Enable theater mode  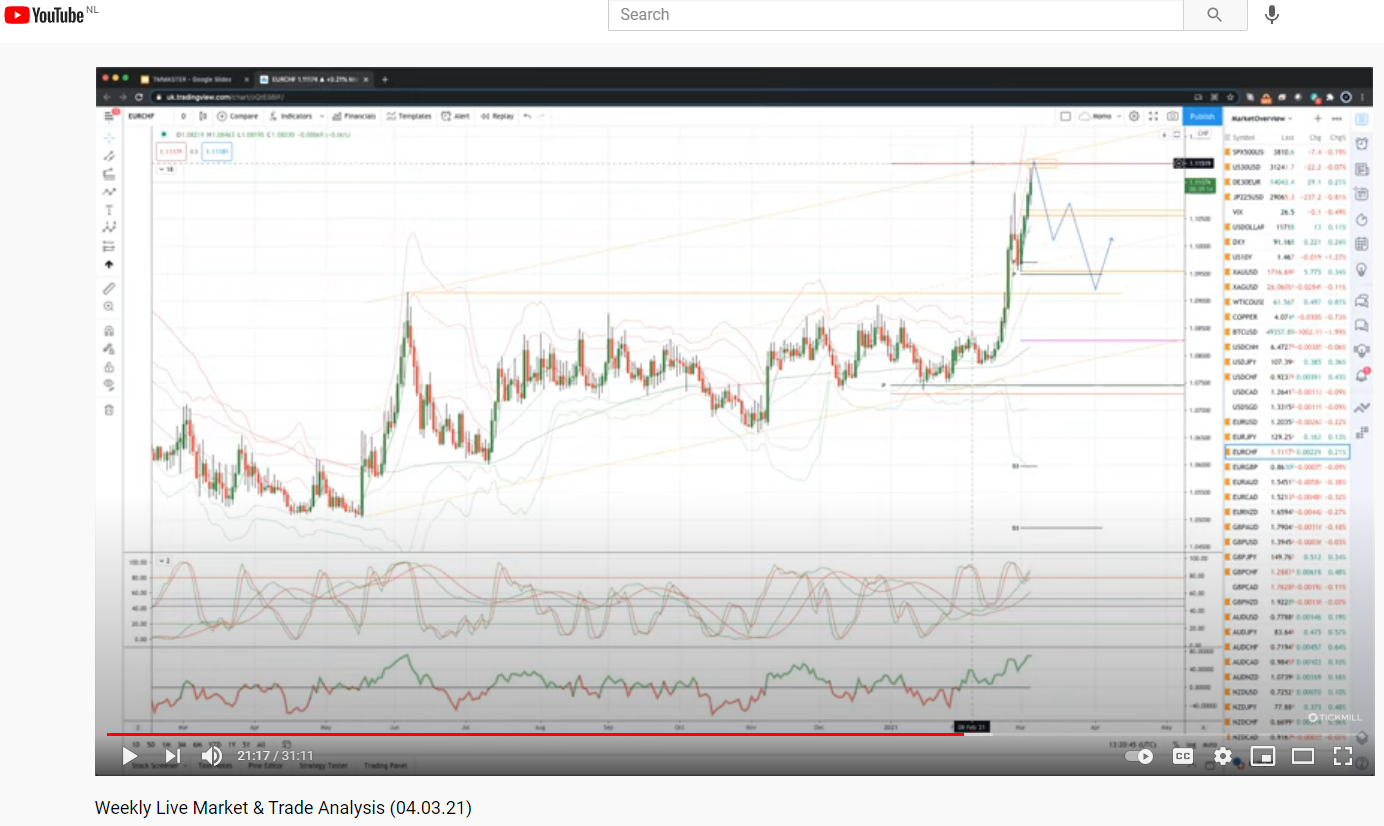click(1303, 757)
